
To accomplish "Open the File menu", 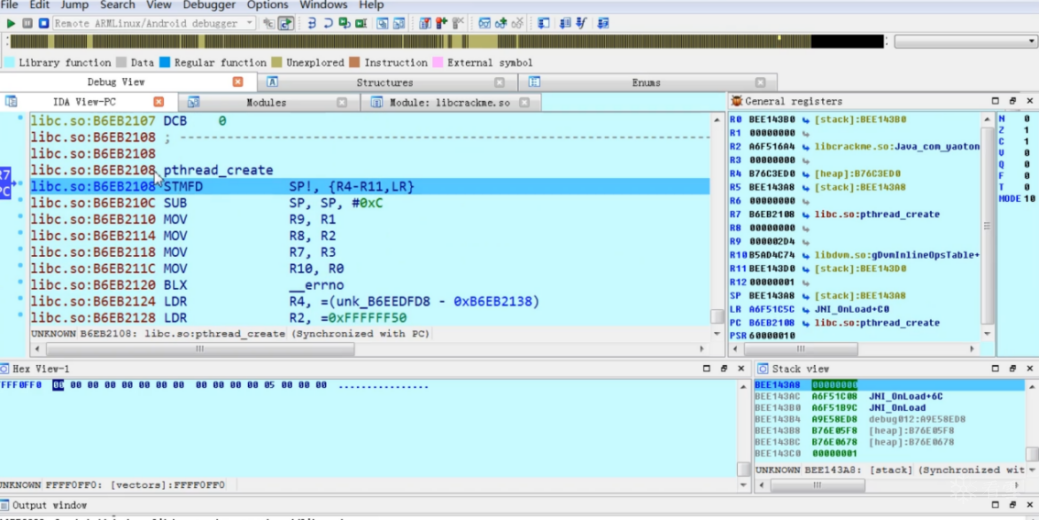I will pos(9,5).
